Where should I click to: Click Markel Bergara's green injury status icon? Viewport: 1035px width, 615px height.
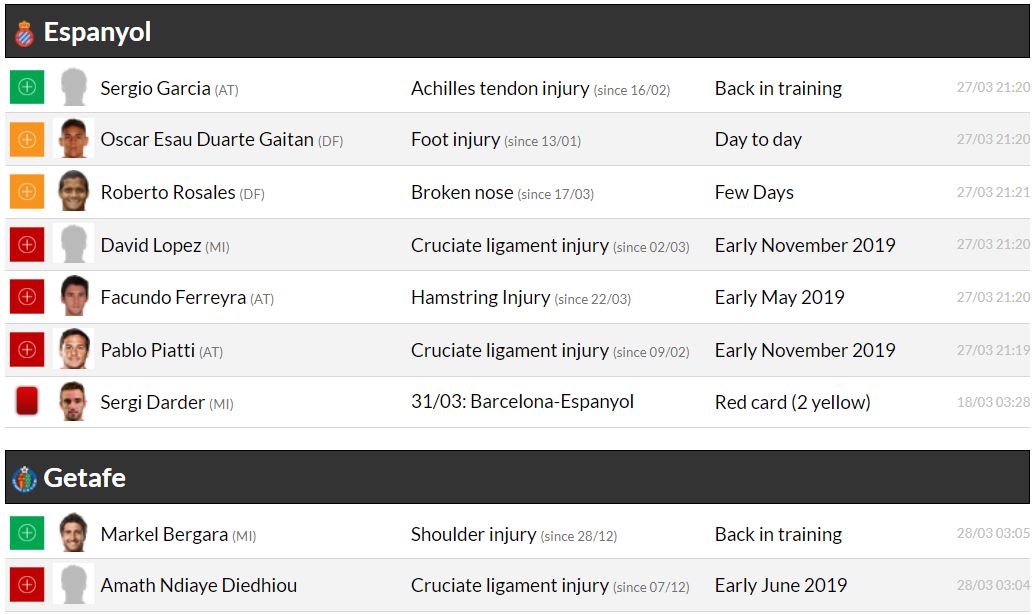click(27, 534)
